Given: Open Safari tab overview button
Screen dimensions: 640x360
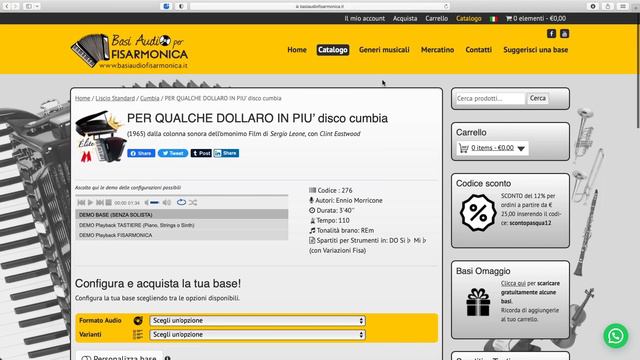Looking at the screenshot, I should (623, 6).
